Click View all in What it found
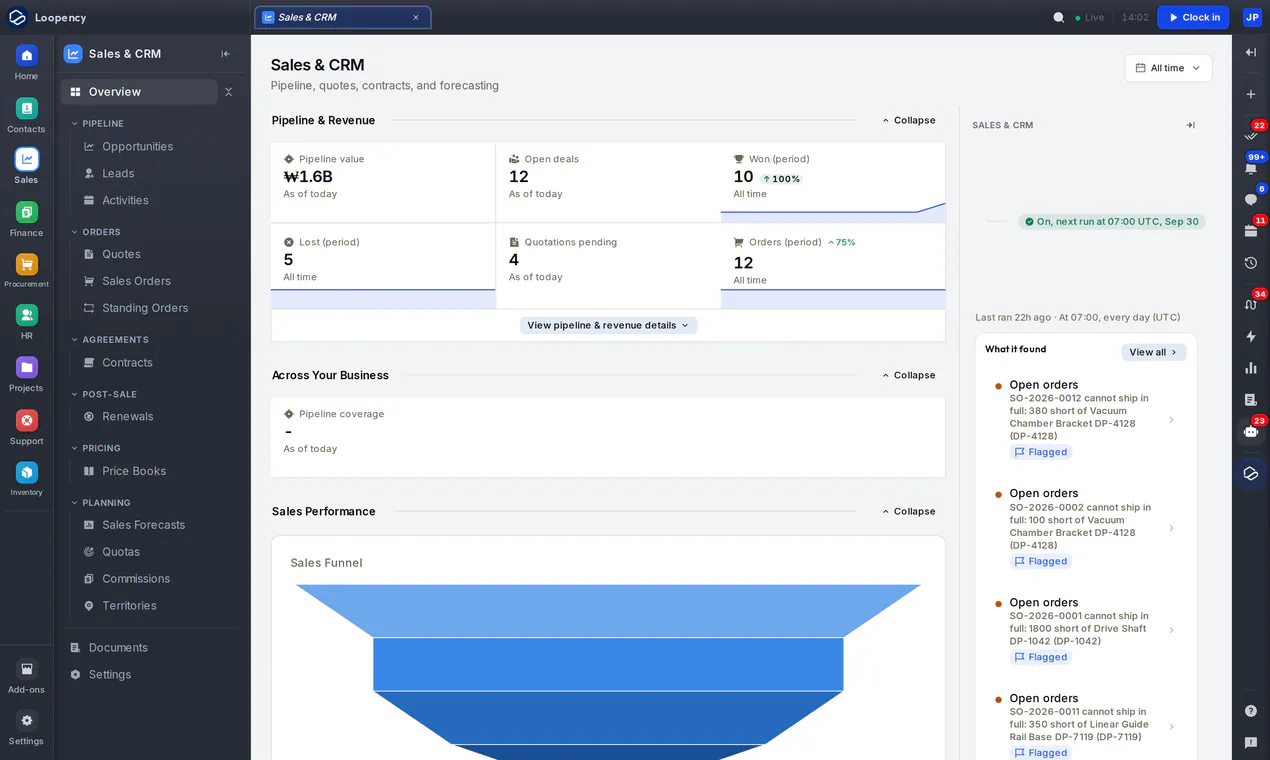 (x=1153, y=352)
